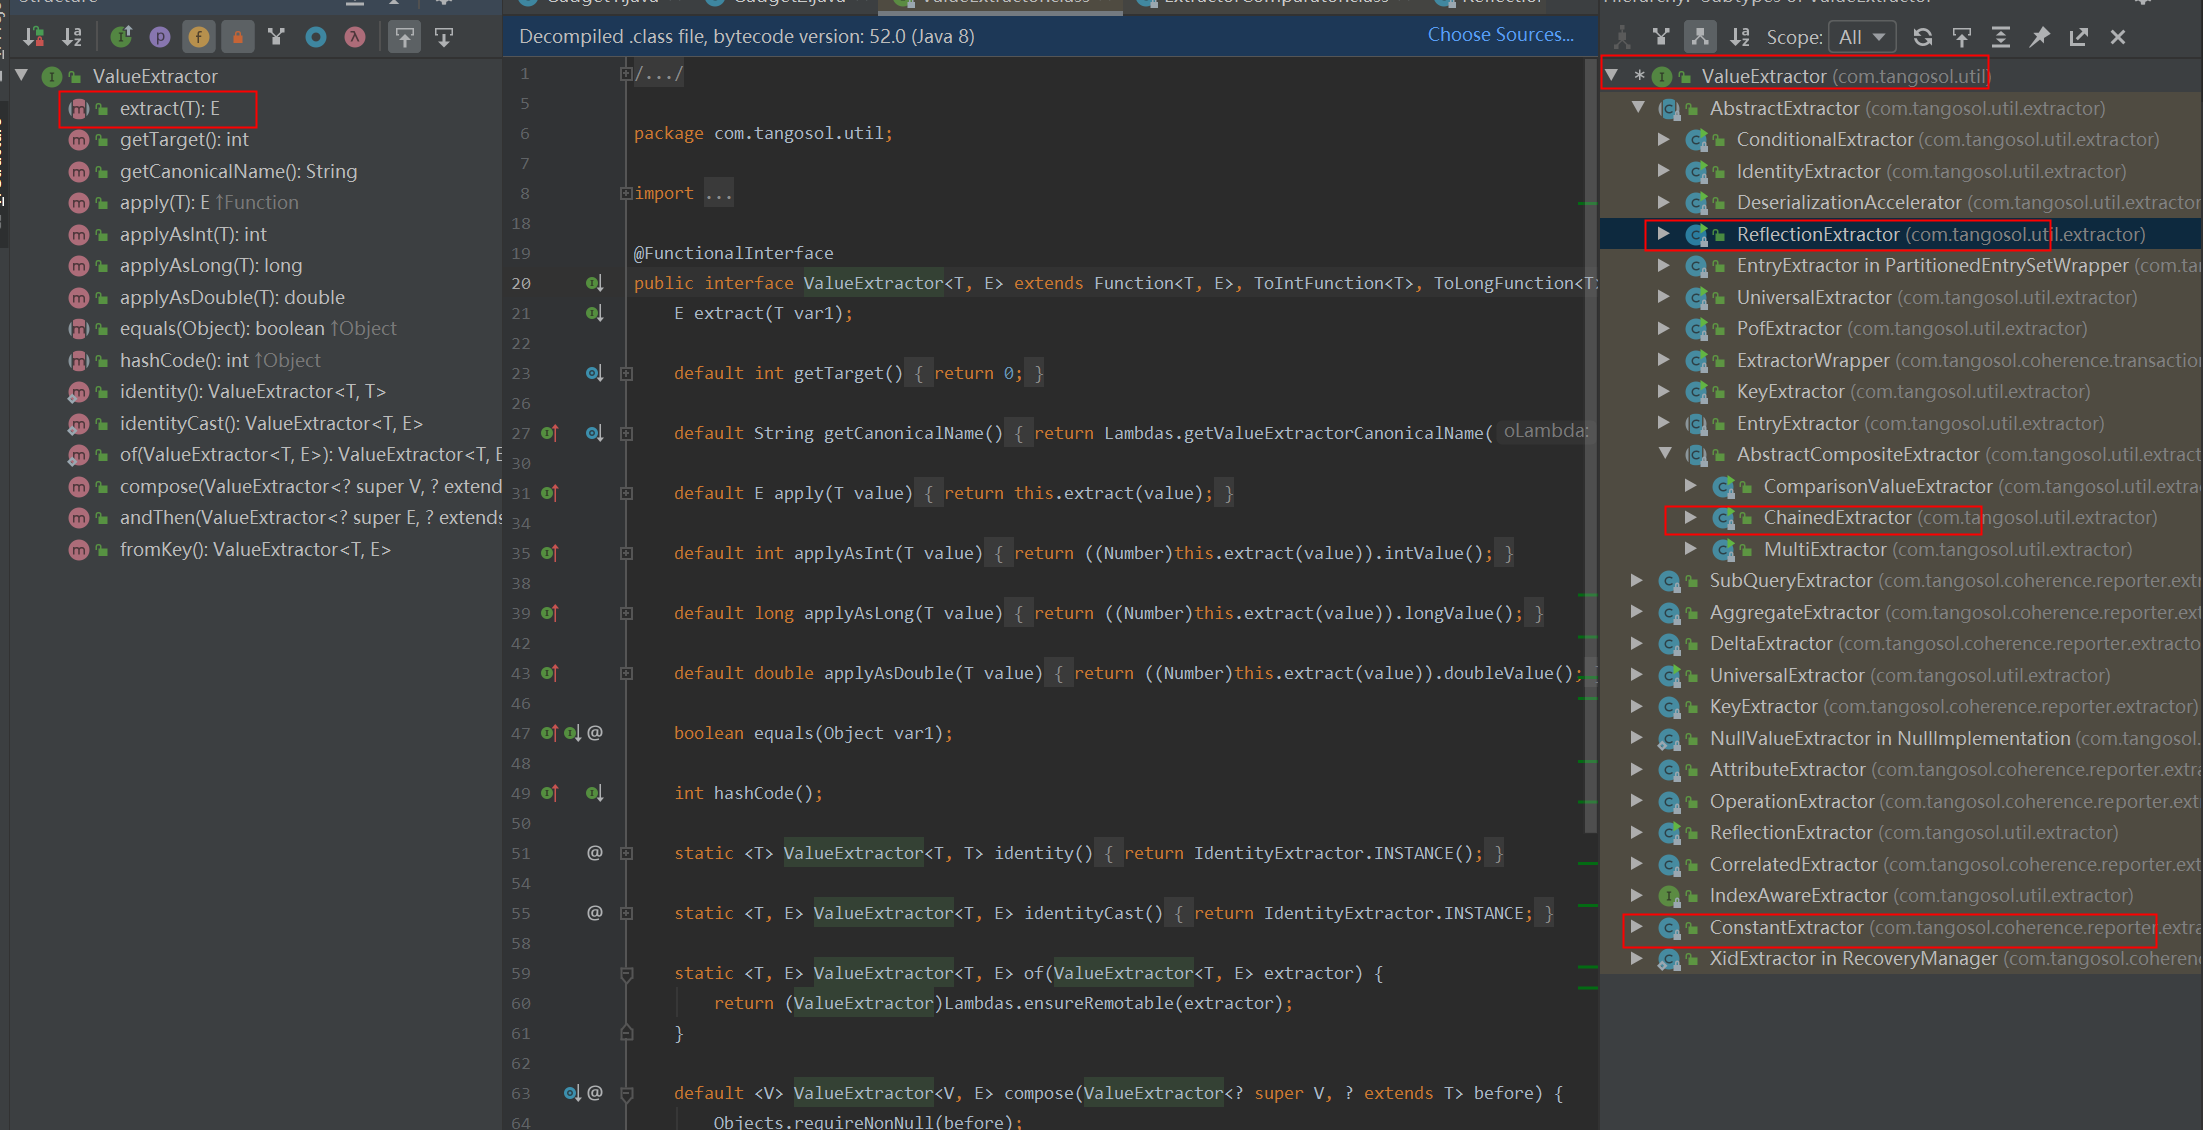Click Autoscroll to Source icon in Structure

tap(405, 37)
